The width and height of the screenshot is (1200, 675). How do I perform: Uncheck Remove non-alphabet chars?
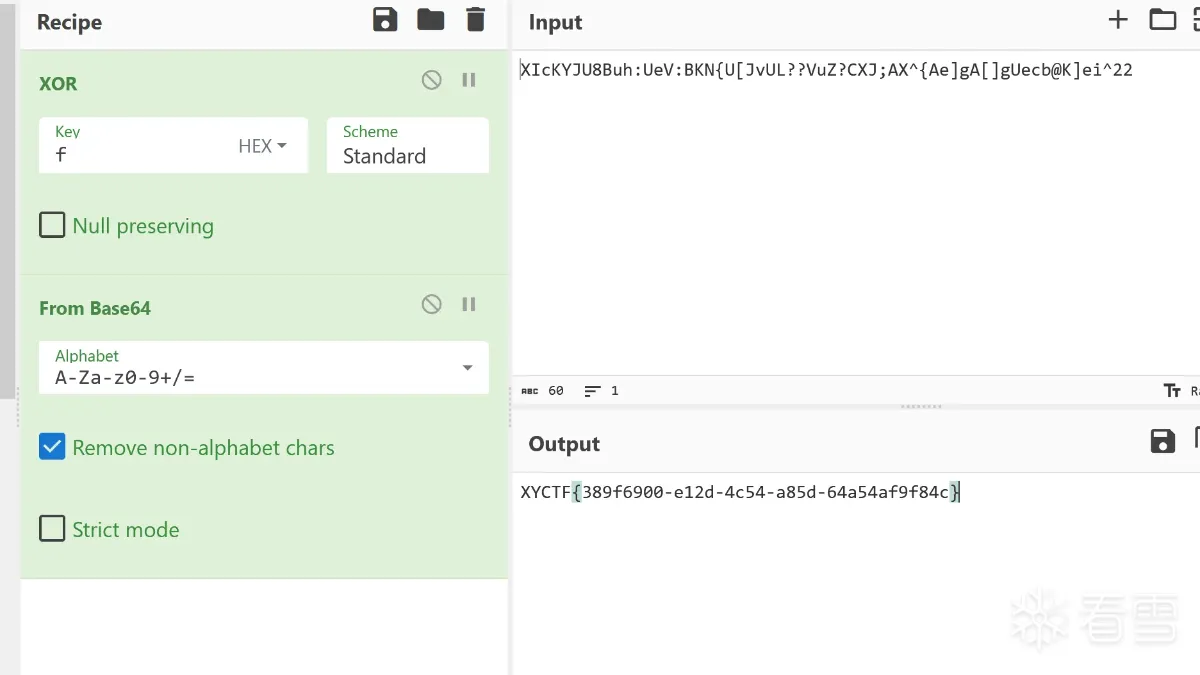[52, 447]
